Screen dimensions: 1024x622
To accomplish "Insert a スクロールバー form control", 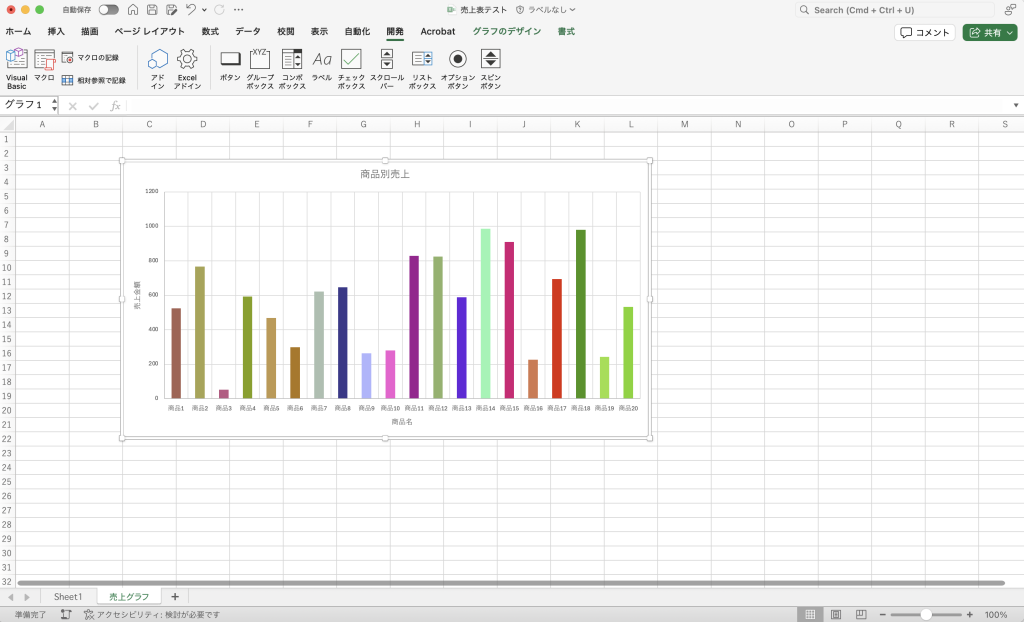I will tap(387, 67).
